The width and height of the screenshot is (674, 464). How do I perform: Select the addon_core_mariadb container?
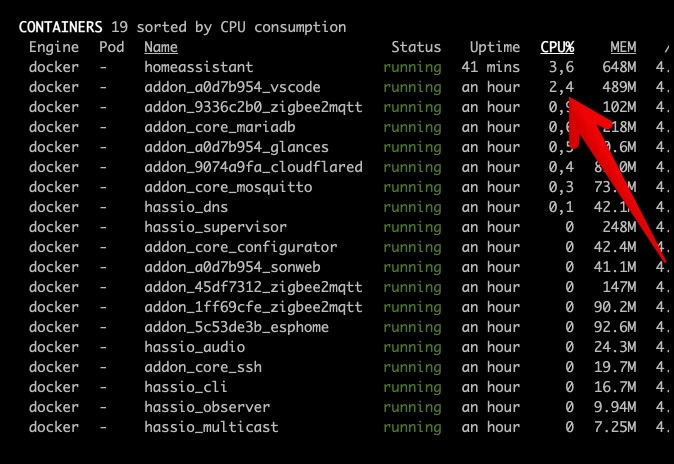[220, 127]
